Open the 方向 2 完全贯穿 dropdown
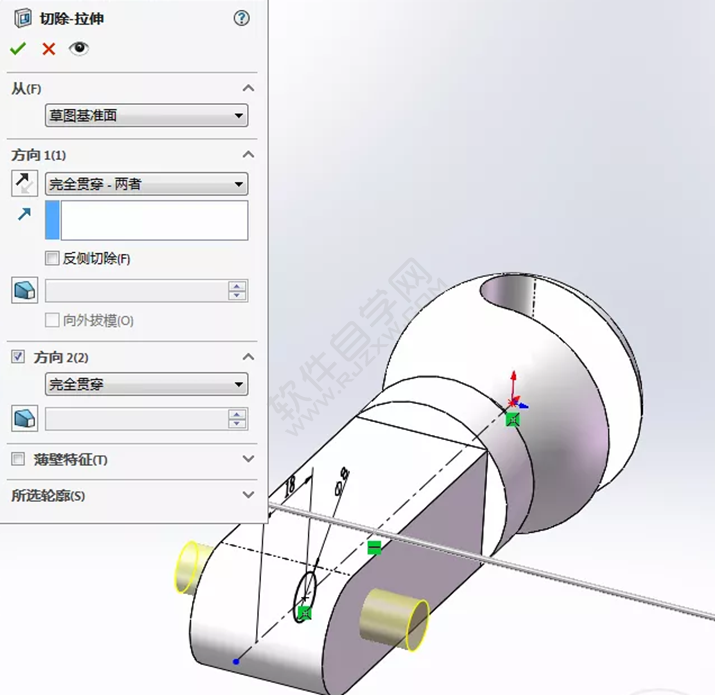Screen dimensions: 715x695 tap(146, 384)
